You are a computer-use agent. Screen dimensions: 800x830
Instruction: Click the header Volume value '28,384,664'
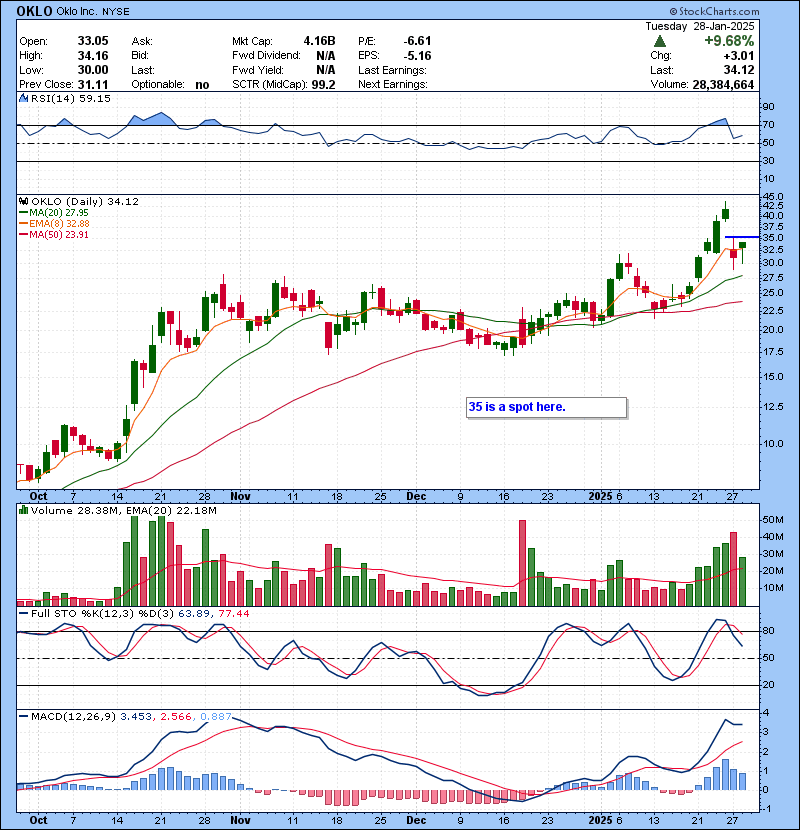point(723,85)
